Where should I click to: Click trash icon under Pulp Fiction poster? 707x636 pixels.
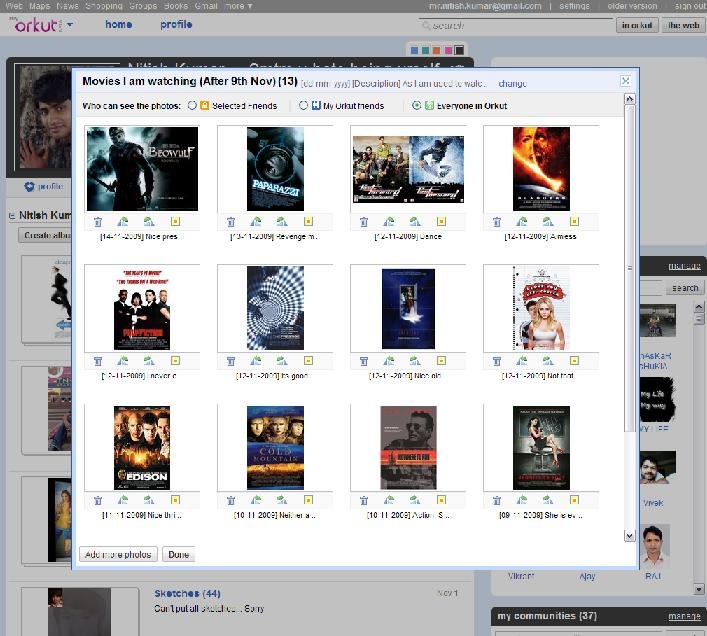tap(98, 361)
